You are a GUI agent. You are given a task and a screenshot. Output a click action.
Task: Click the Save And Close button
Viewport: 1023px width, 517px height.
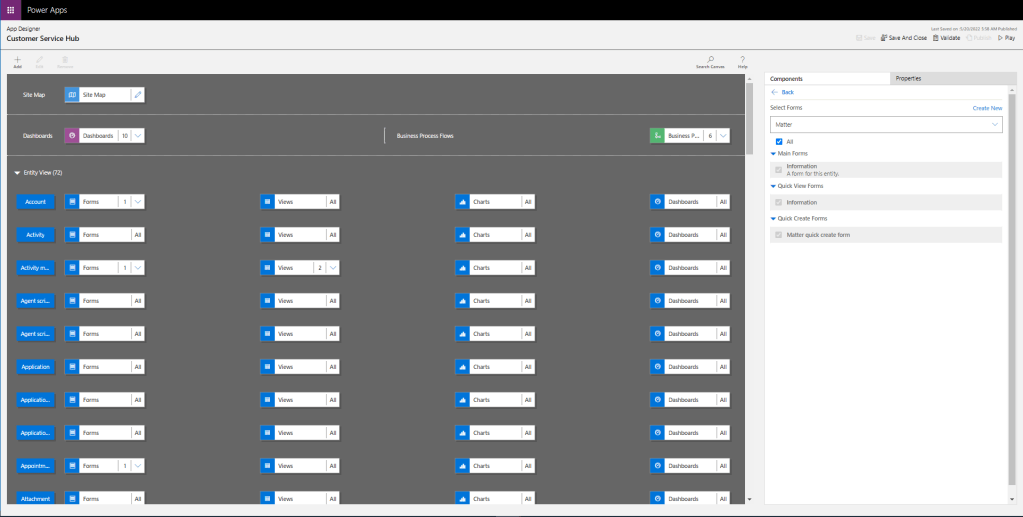[904, 38]
